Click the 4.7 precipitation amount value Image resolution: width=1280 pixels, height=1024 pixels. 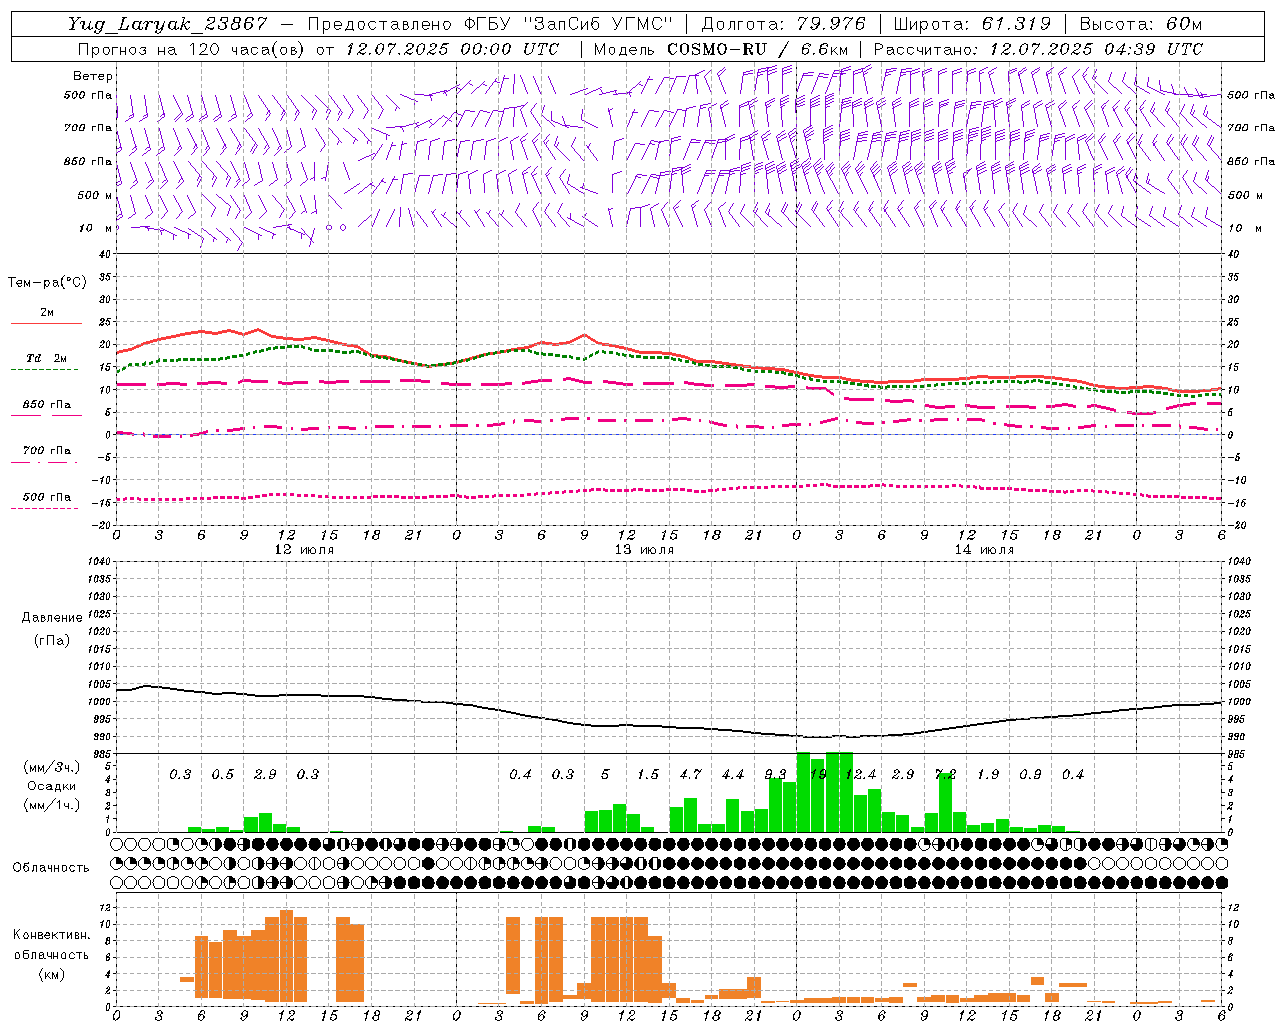pyautogui.click(x=690, y=775)
